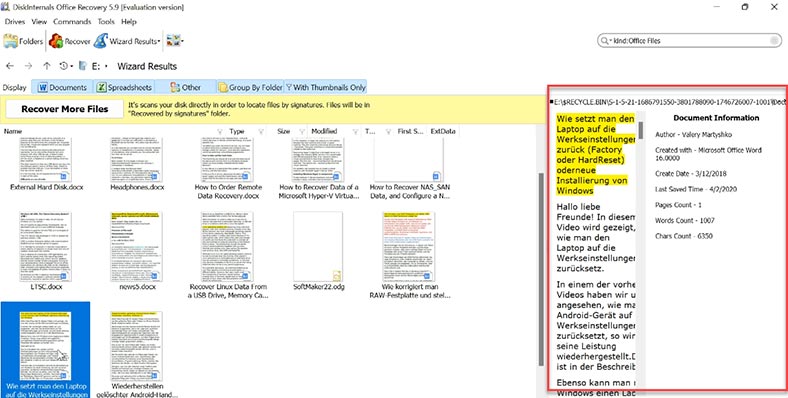Click the Pages Count - 1 line

pos(678,205)
